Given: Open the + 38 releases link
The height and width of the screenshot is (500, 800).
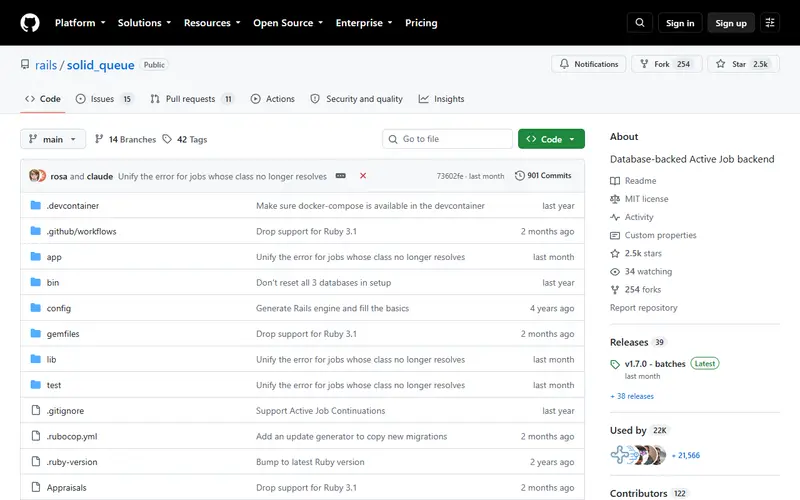Looking at the screenshot, I should (x=632, y=396).
